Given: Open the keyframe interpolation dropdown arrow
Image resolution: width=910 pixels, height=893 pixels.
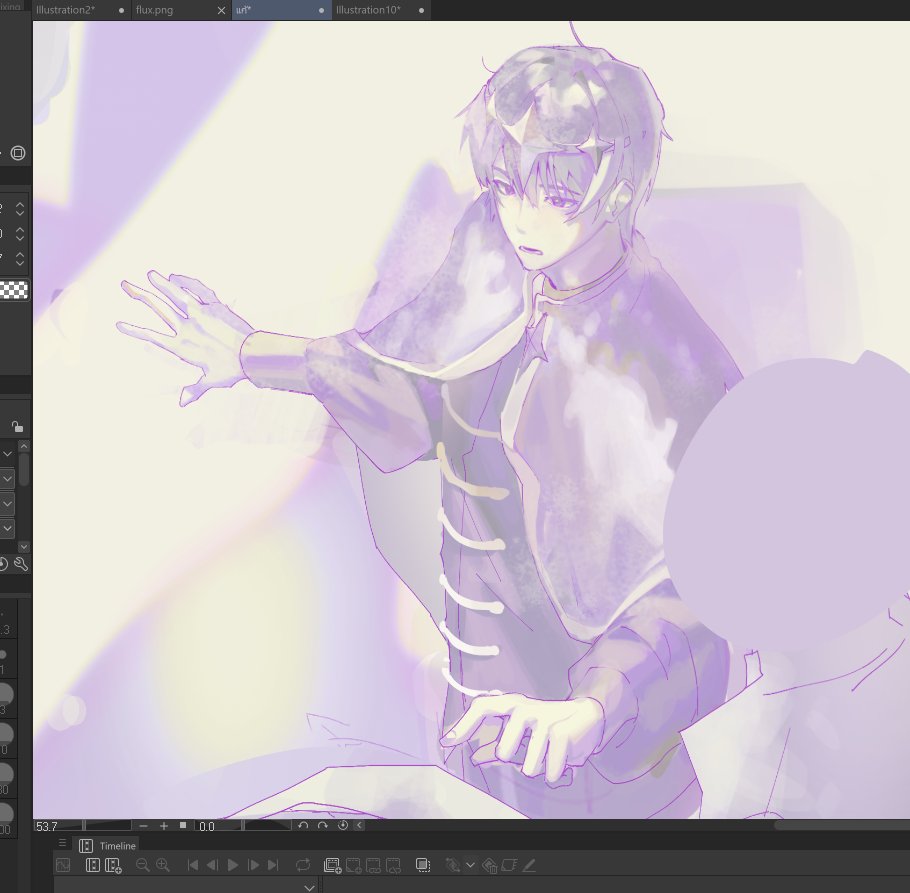Looking at the screenshot, I should click(471, 865).
